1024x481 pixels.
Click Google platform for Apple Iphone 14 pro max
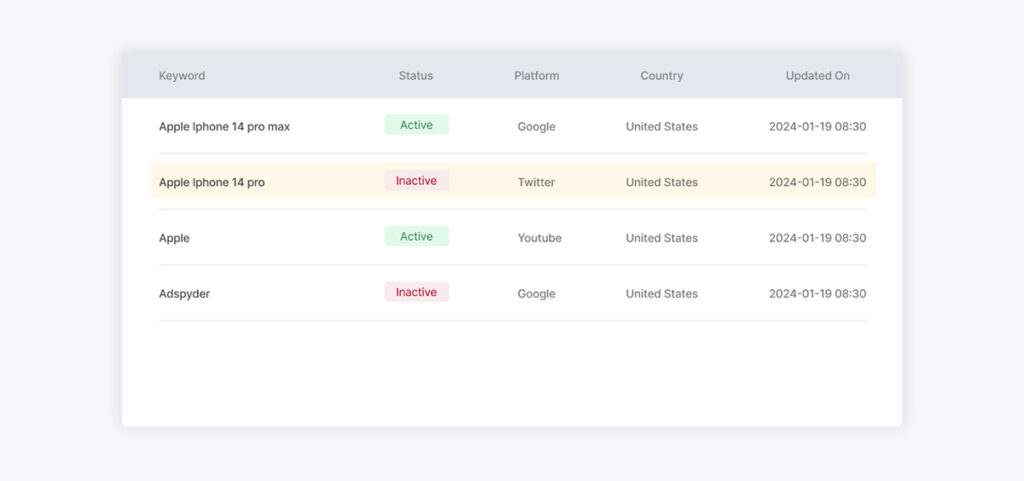point(536,127)
